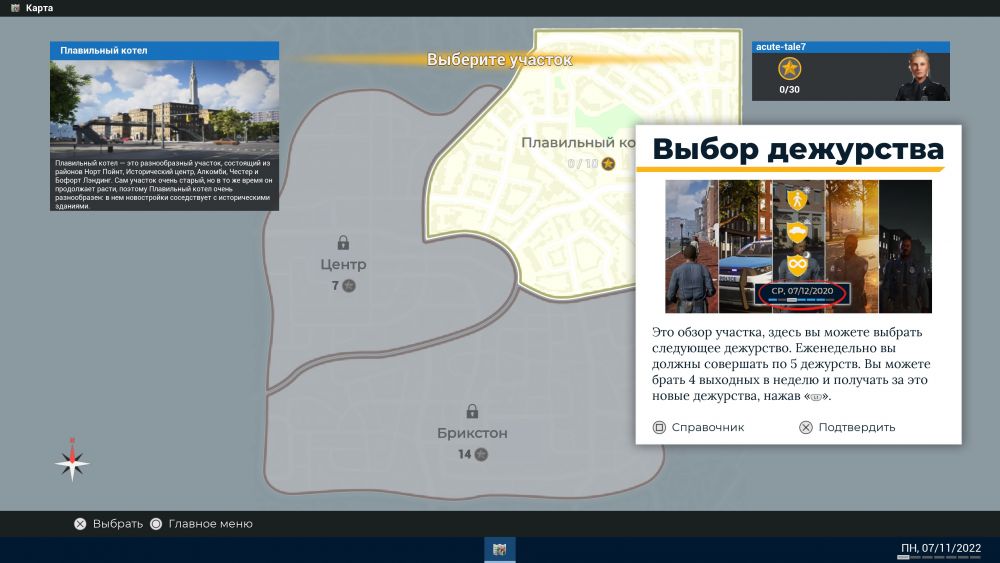Click the map icon in the bottom taskbar
The image size is (1000, 563).
click(x=499, y=549)
